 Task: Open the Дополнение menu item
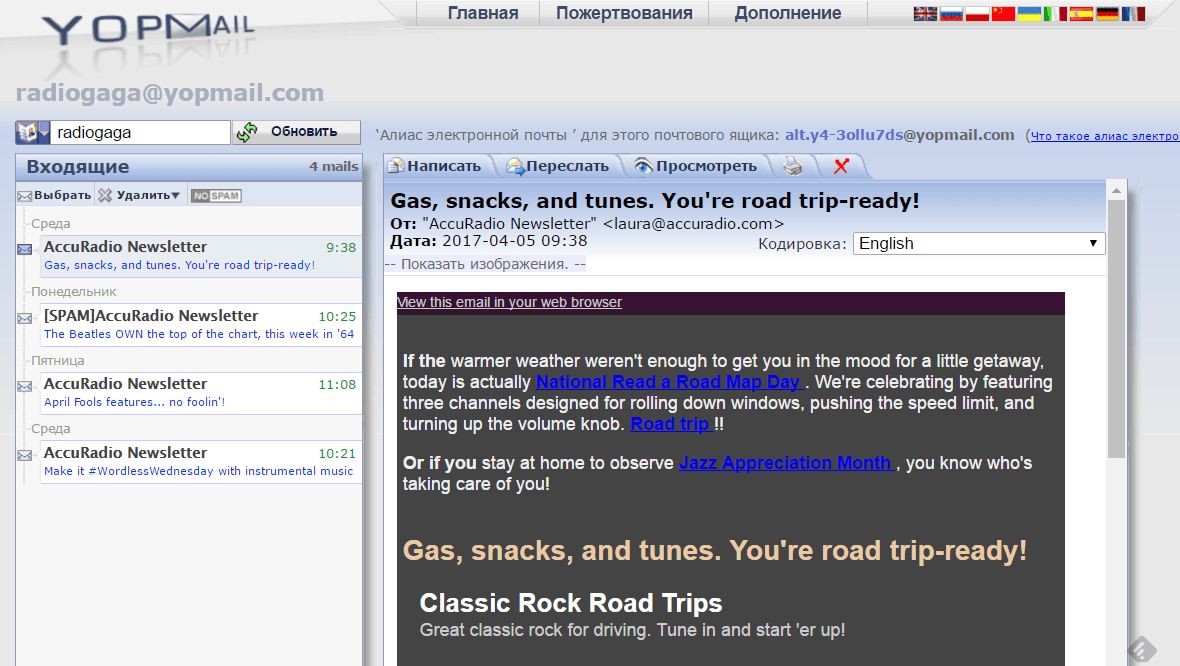point(788,14)
